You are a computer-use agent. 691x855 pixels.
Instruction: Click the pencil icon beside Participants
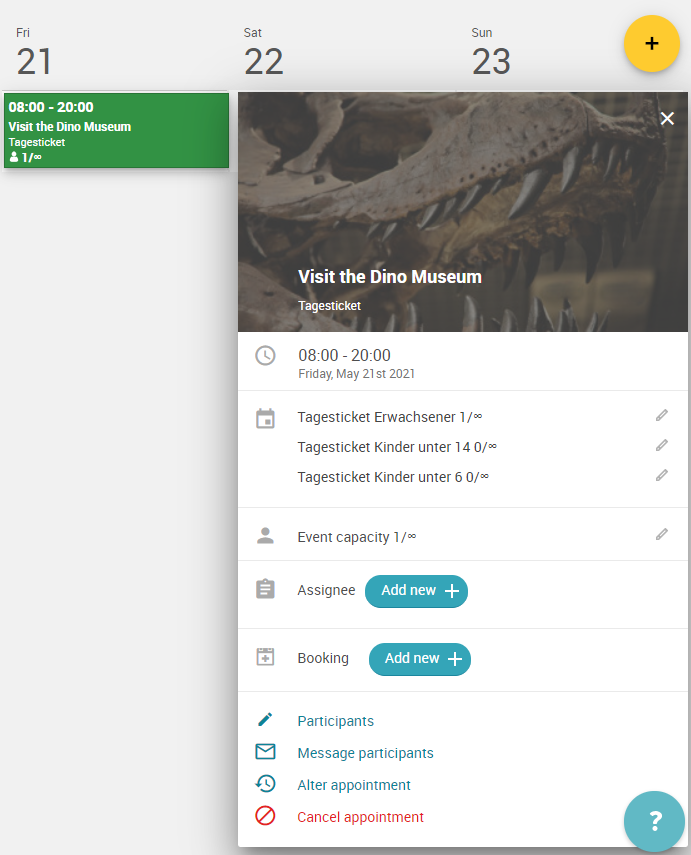click(x=265, y=720)
